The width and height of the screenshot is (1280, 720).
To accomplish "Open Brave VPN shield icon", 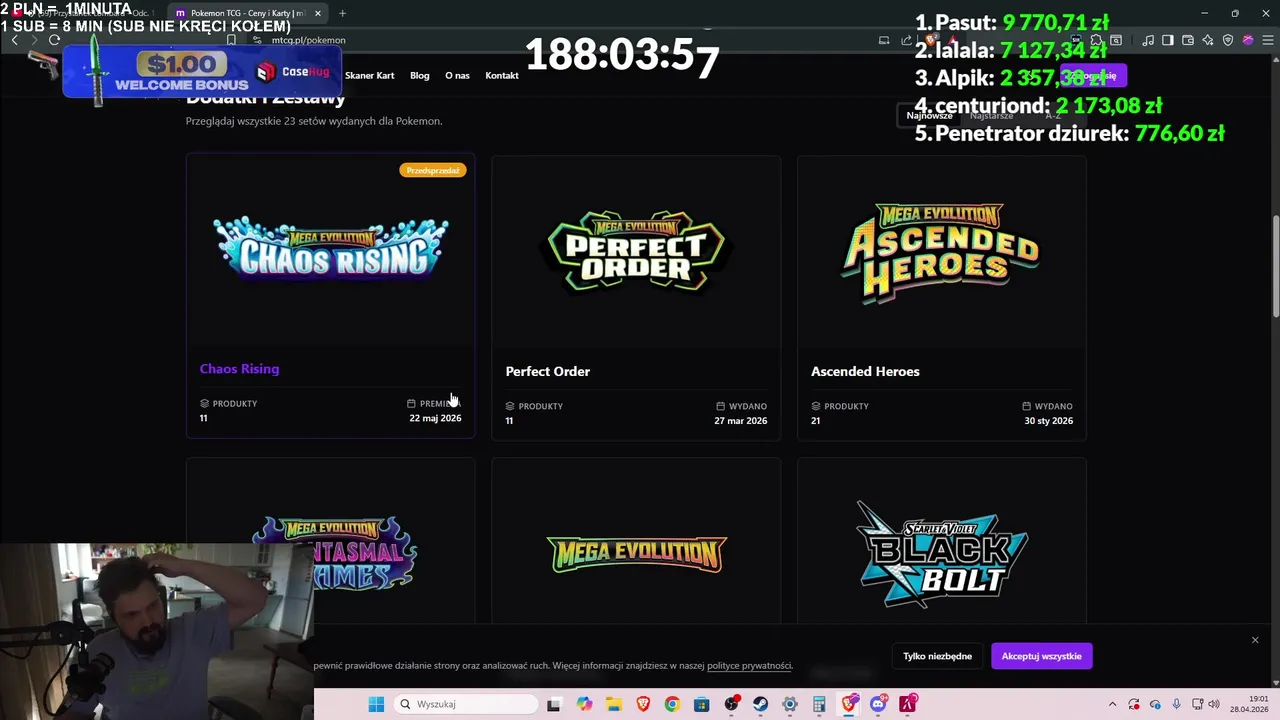I will 1228,40.
